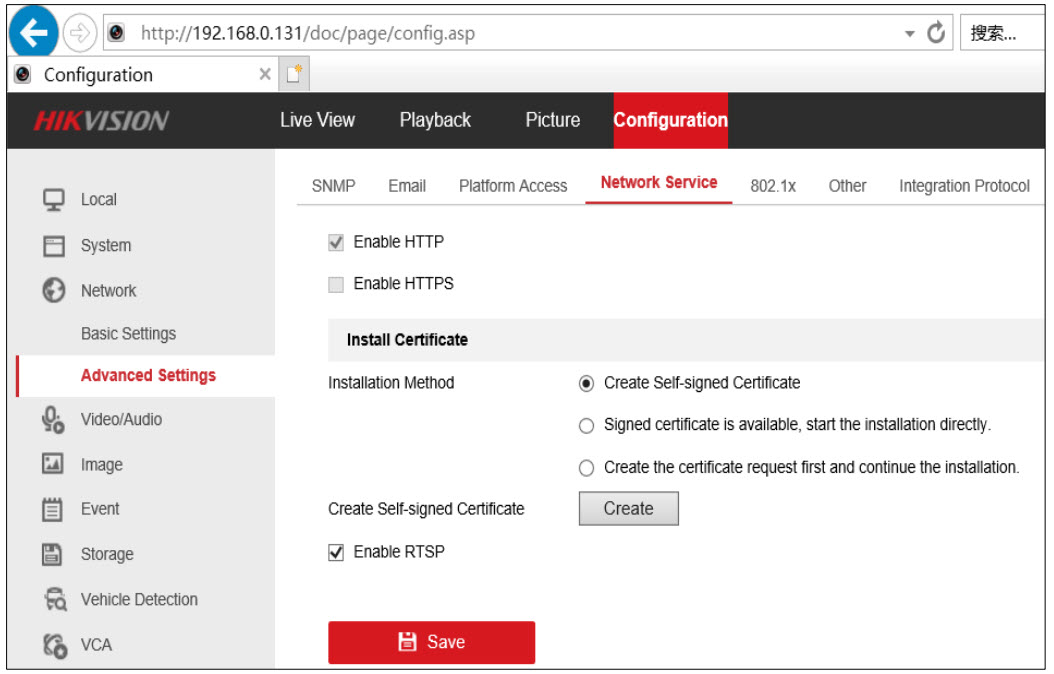This screenshot has height=674, width=1054.
Task: Click the Create certificate button
Action: [x=628, y=508]
